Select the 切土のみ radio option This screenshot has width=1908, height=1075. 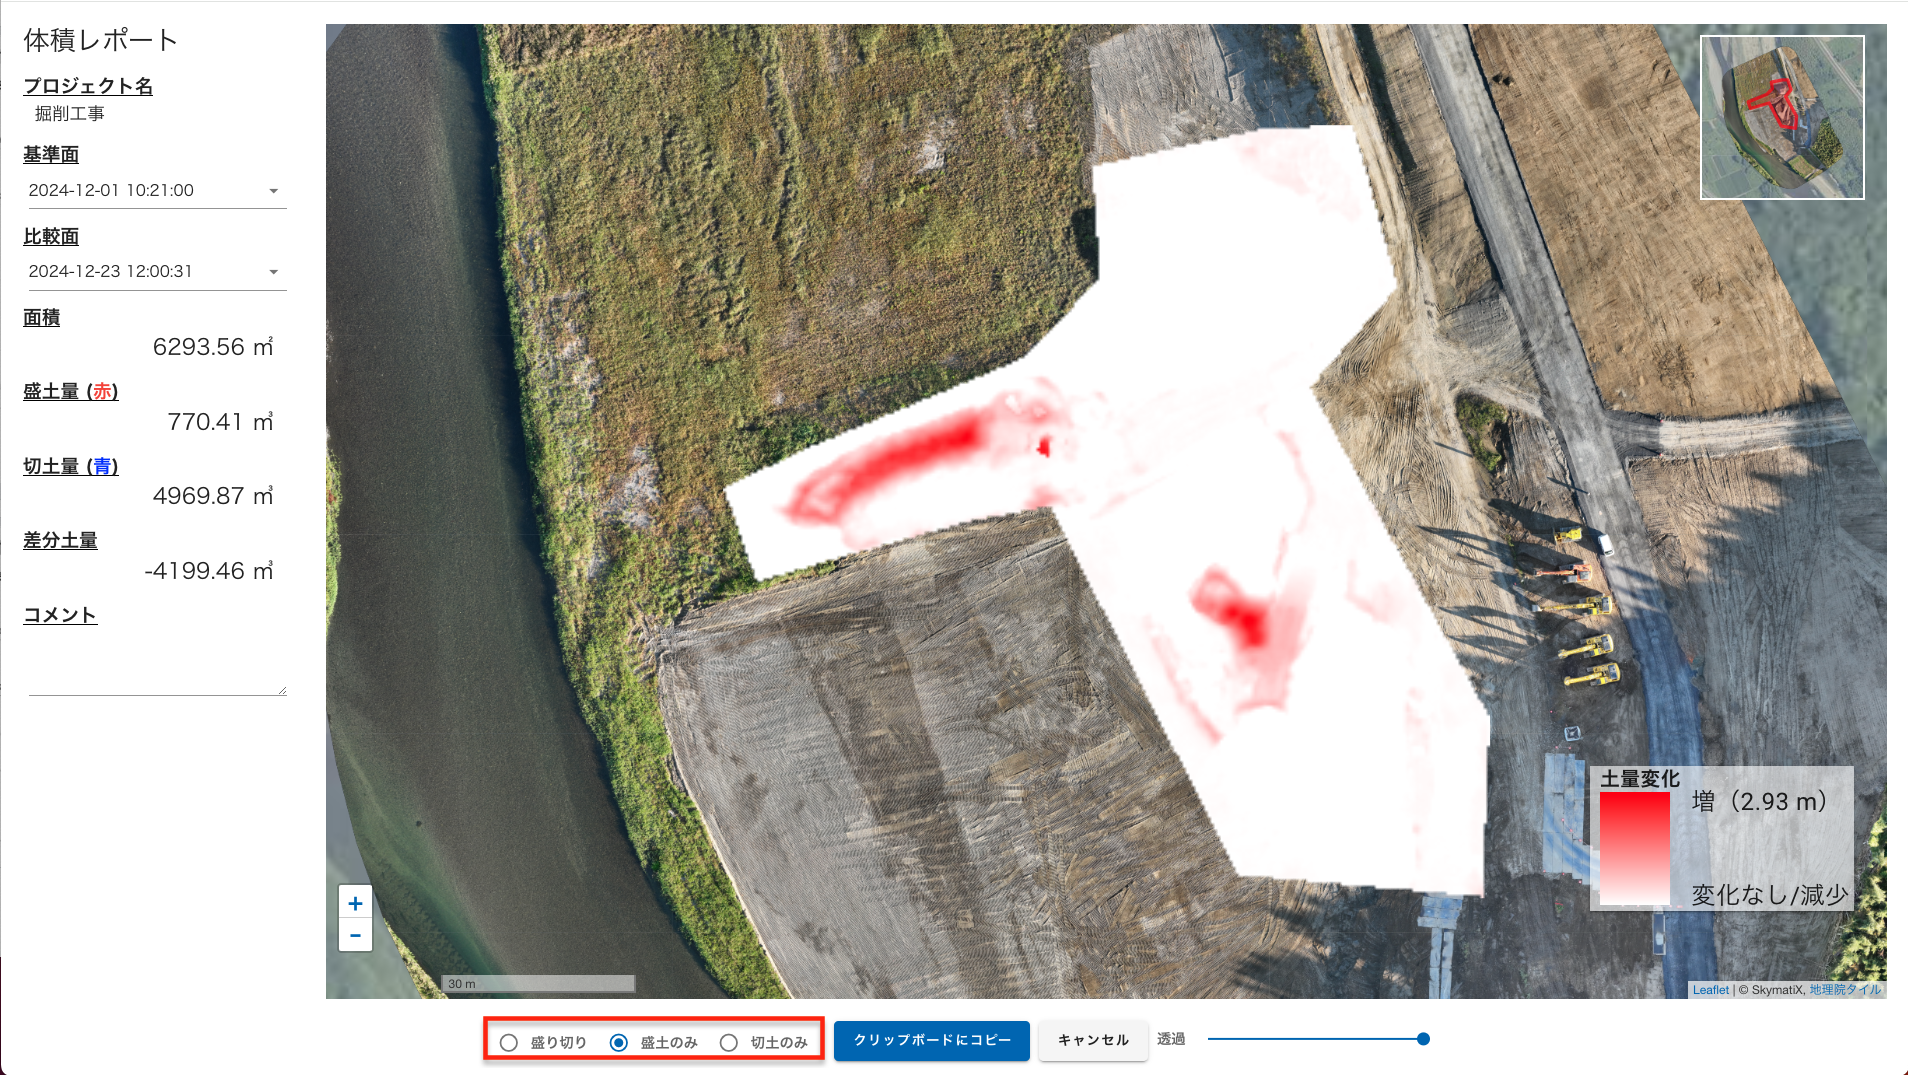pos(729,1042)
